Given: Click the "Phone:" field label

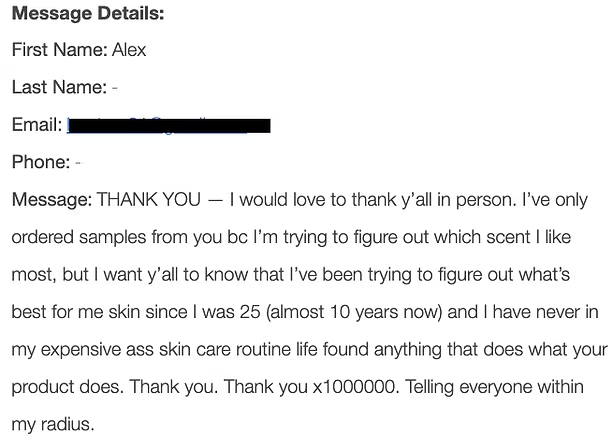Looking at the screenshot, I should [41, 163].
